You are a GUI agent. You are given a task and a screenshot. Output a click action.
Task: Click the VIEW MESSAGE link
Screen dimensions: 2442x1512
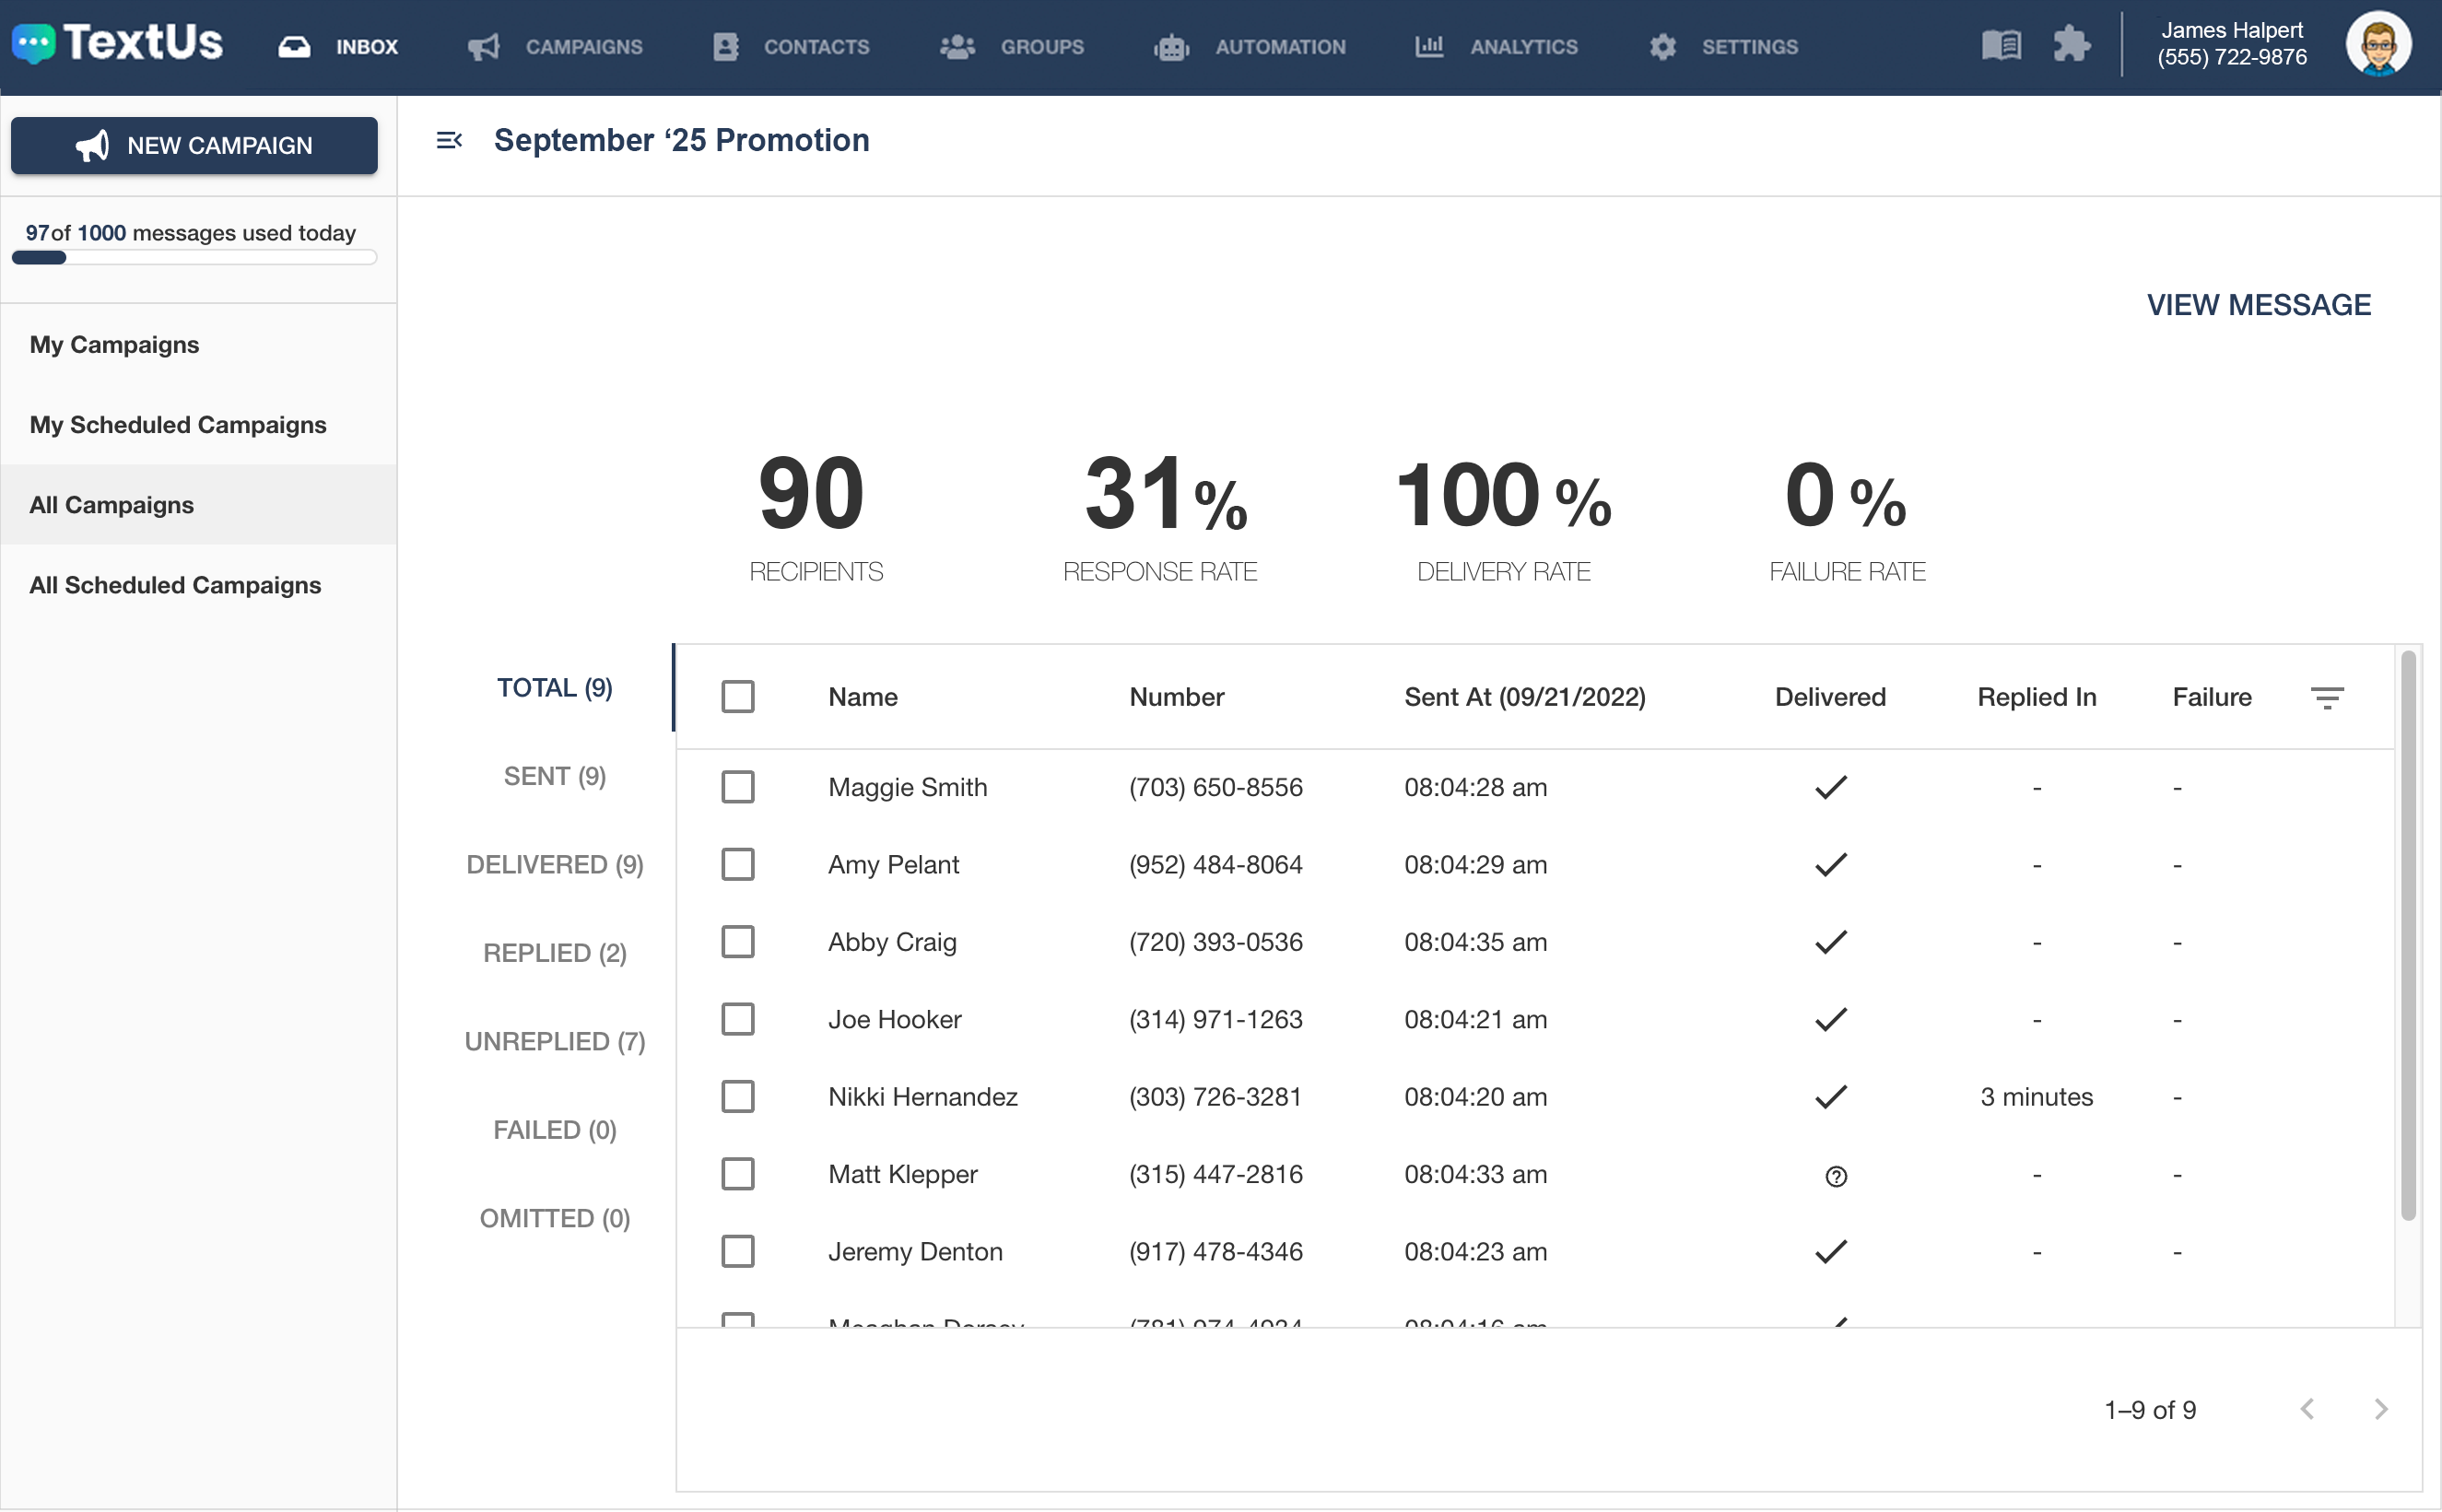[x=2258, y=305]
